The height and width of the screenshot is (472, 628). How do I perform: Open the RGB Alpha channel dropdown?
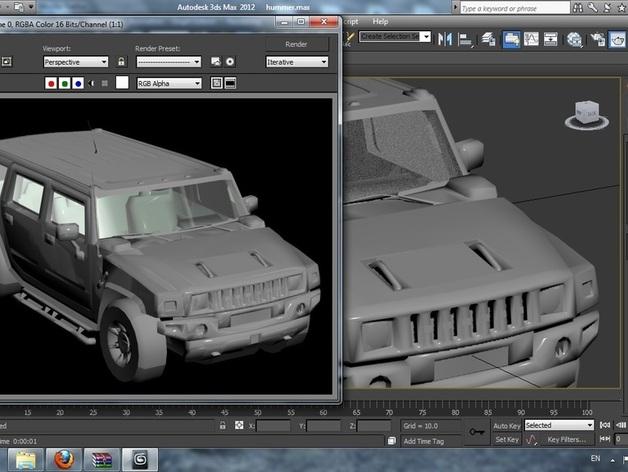pos(169,83)
